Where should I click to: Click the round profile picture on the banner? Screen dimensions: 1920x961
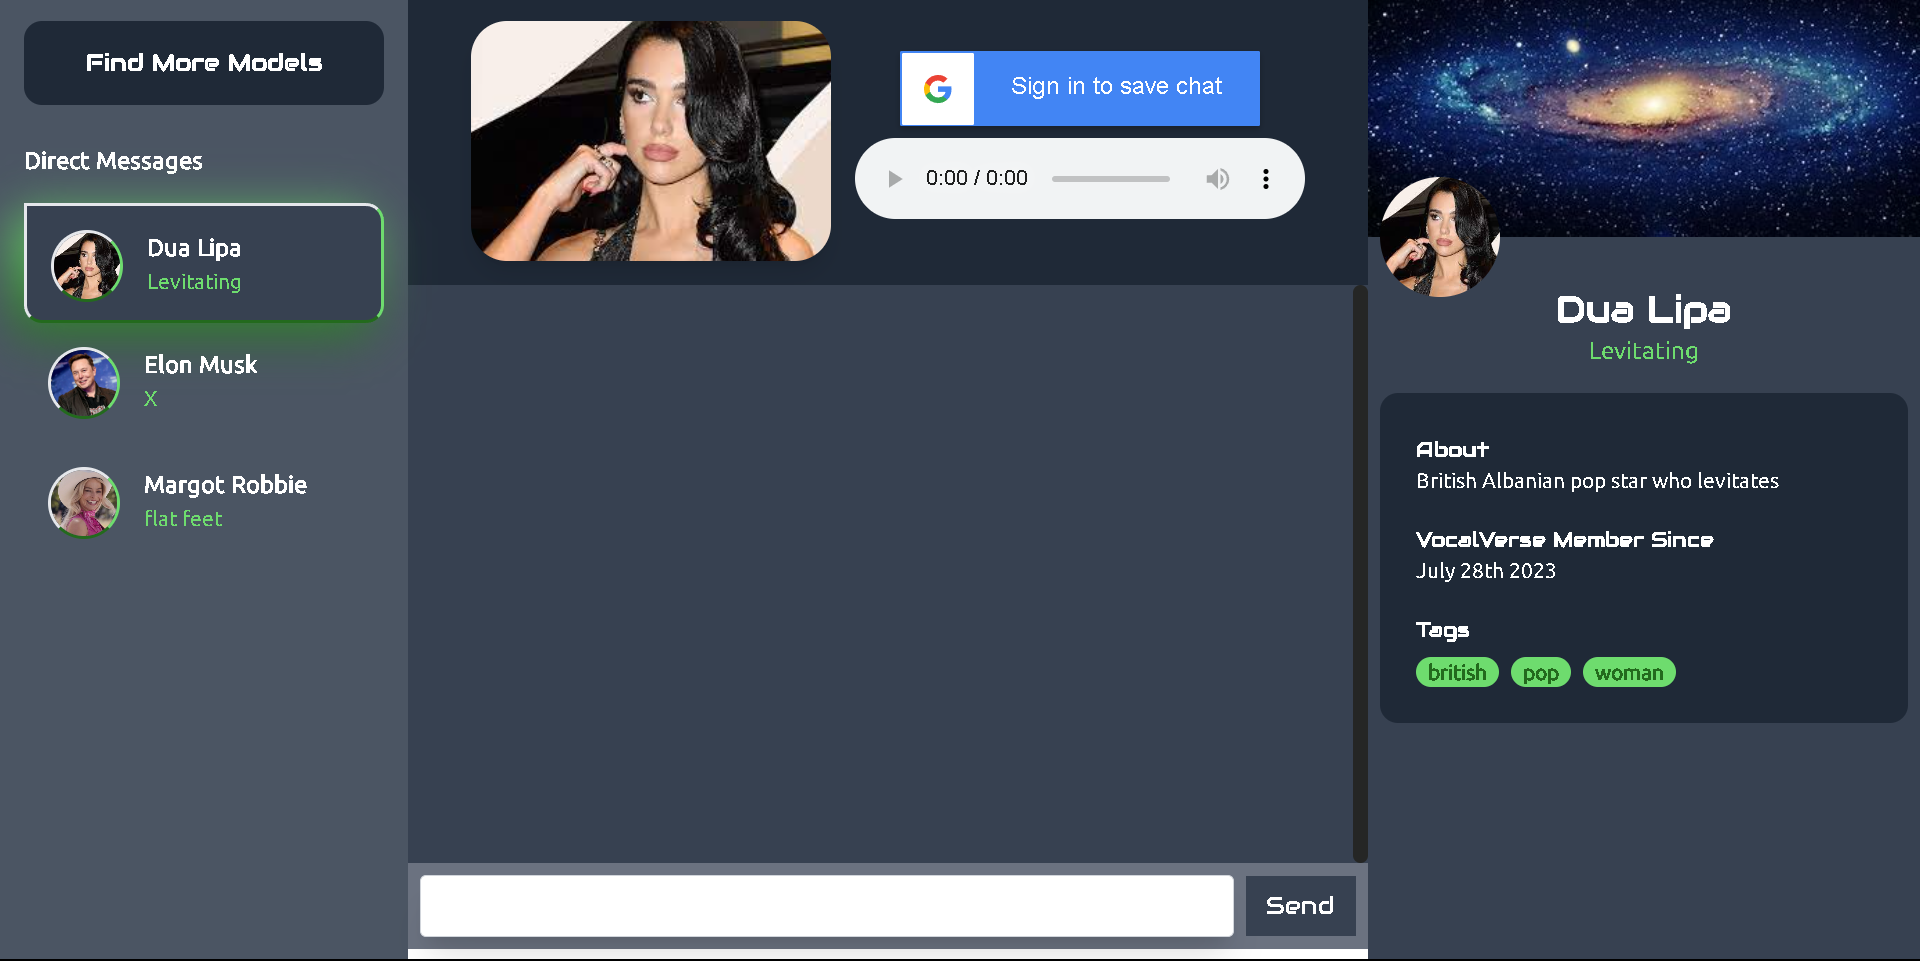(x=1440, y=237)
